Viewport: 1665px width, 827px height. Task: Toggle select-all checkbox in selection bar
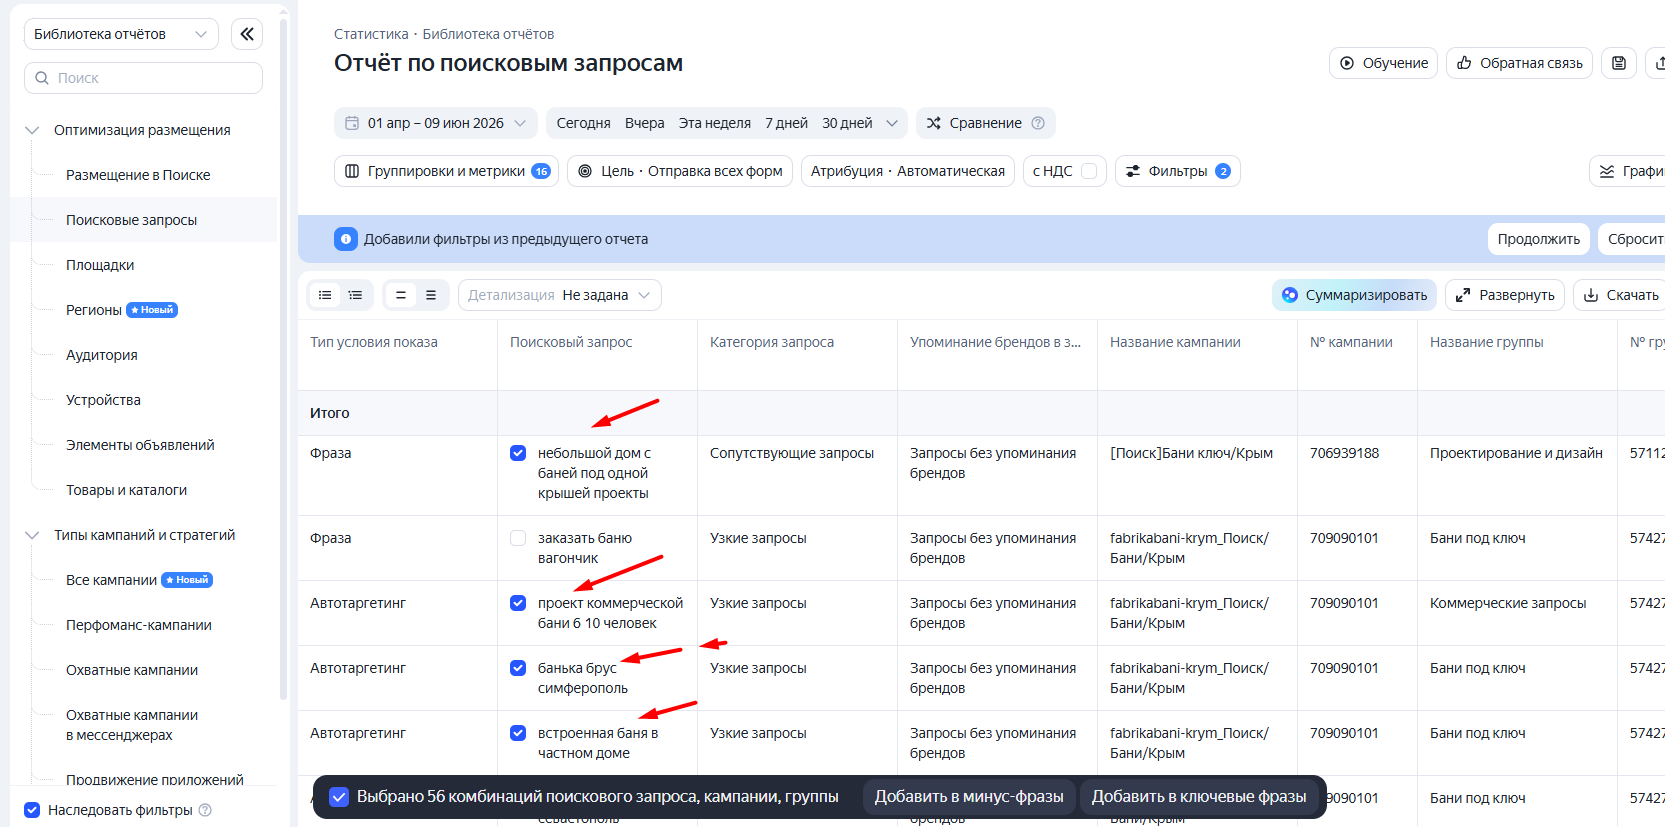pos(339,797)
